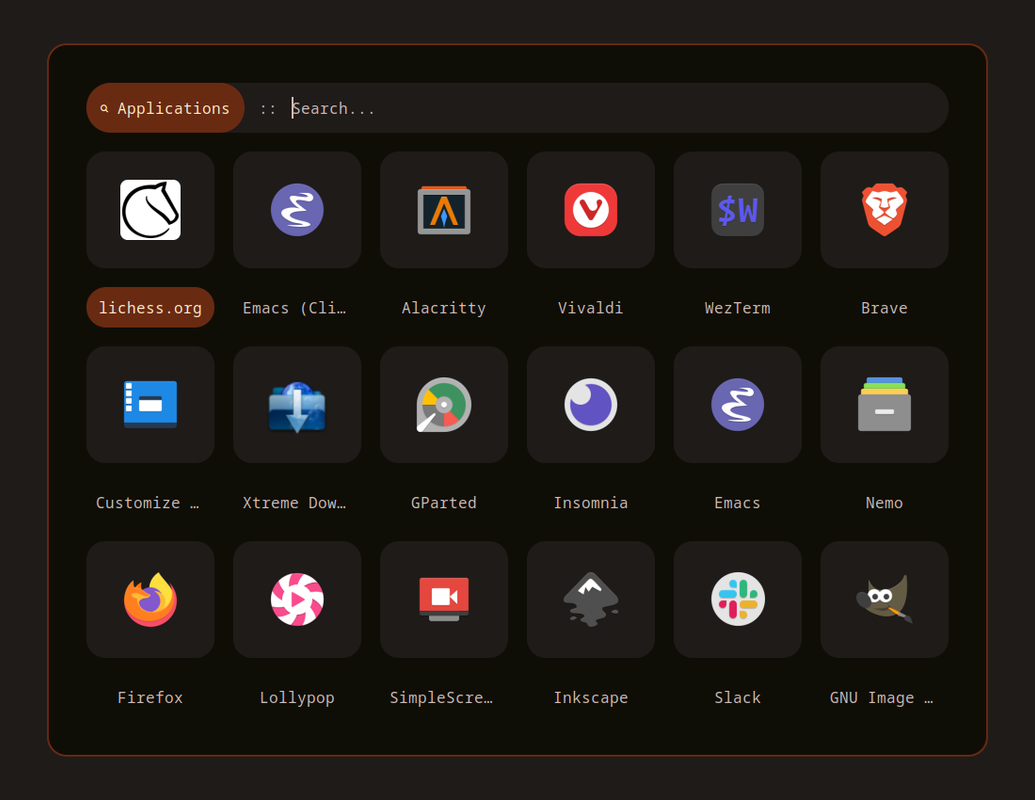Click the "SimpleScre…" label
Image resolution: width=1035 pixels, height=800 pixels.
coord(442,698)
